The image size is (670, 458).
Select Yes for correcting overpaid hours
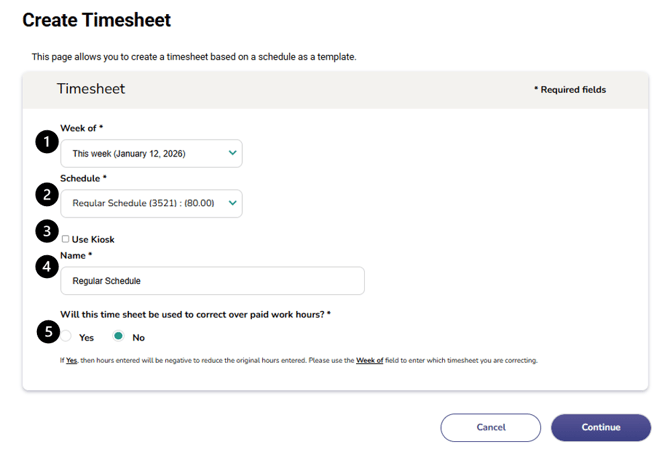66,337
